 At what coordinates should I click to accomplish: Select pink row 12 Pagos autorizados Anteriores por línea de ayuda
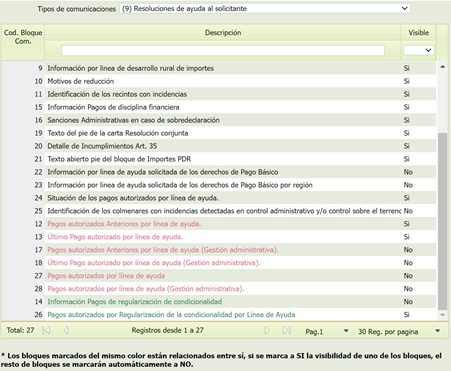(x=219, y=224)
